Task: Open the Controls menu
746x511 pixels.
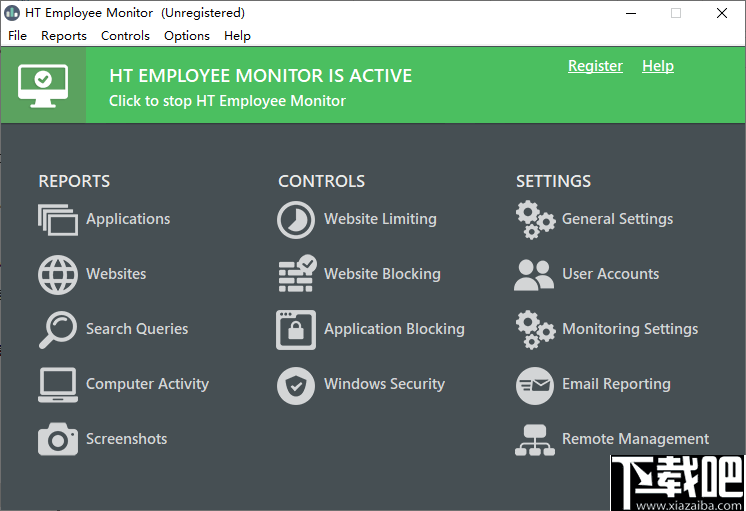Action: click(x=125, y=36)
